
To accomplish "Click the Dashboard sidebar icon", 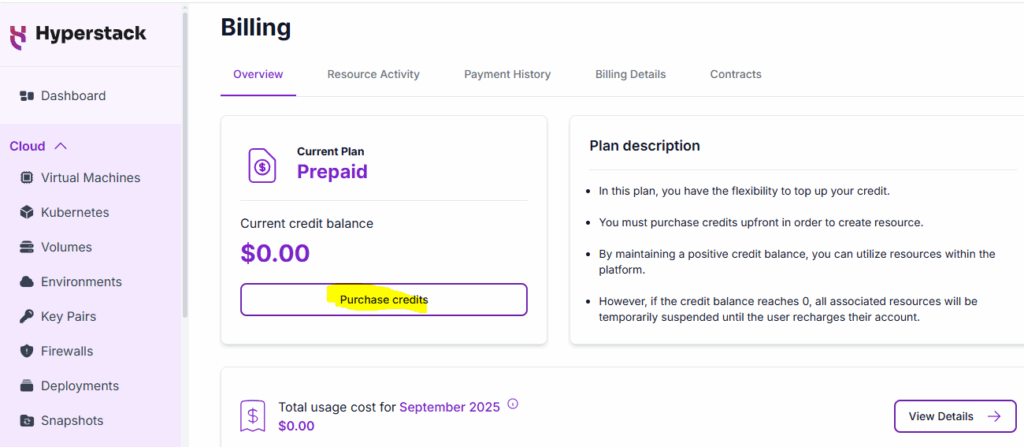I will (x=27, y=96).
